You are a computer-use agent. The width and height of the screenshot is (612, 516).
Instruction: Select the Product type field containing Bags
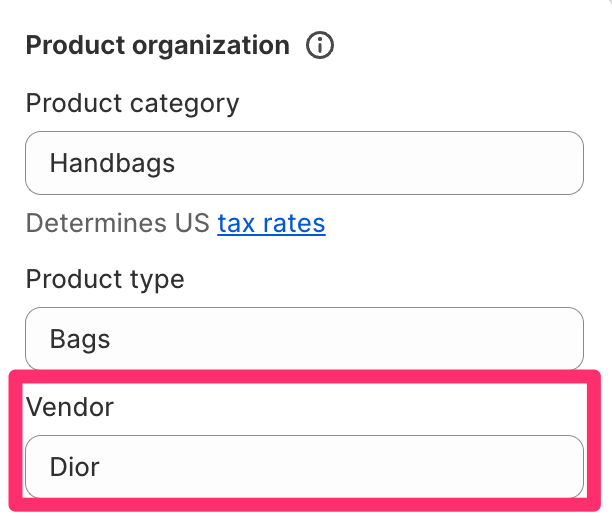[x=304, y=338]
